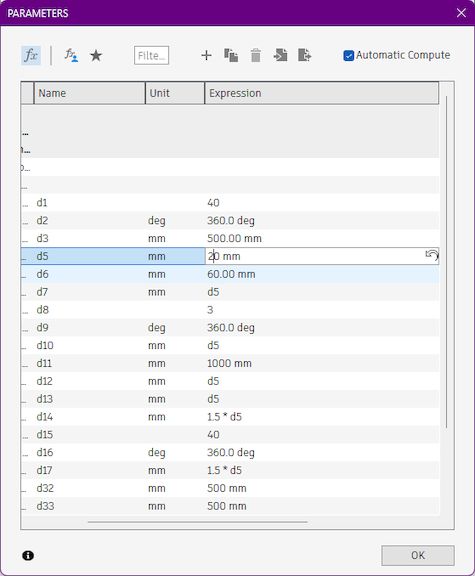Click the Filter text field
Image resolution: width=475 pixels, height=576 pixels.
point(151,55)
